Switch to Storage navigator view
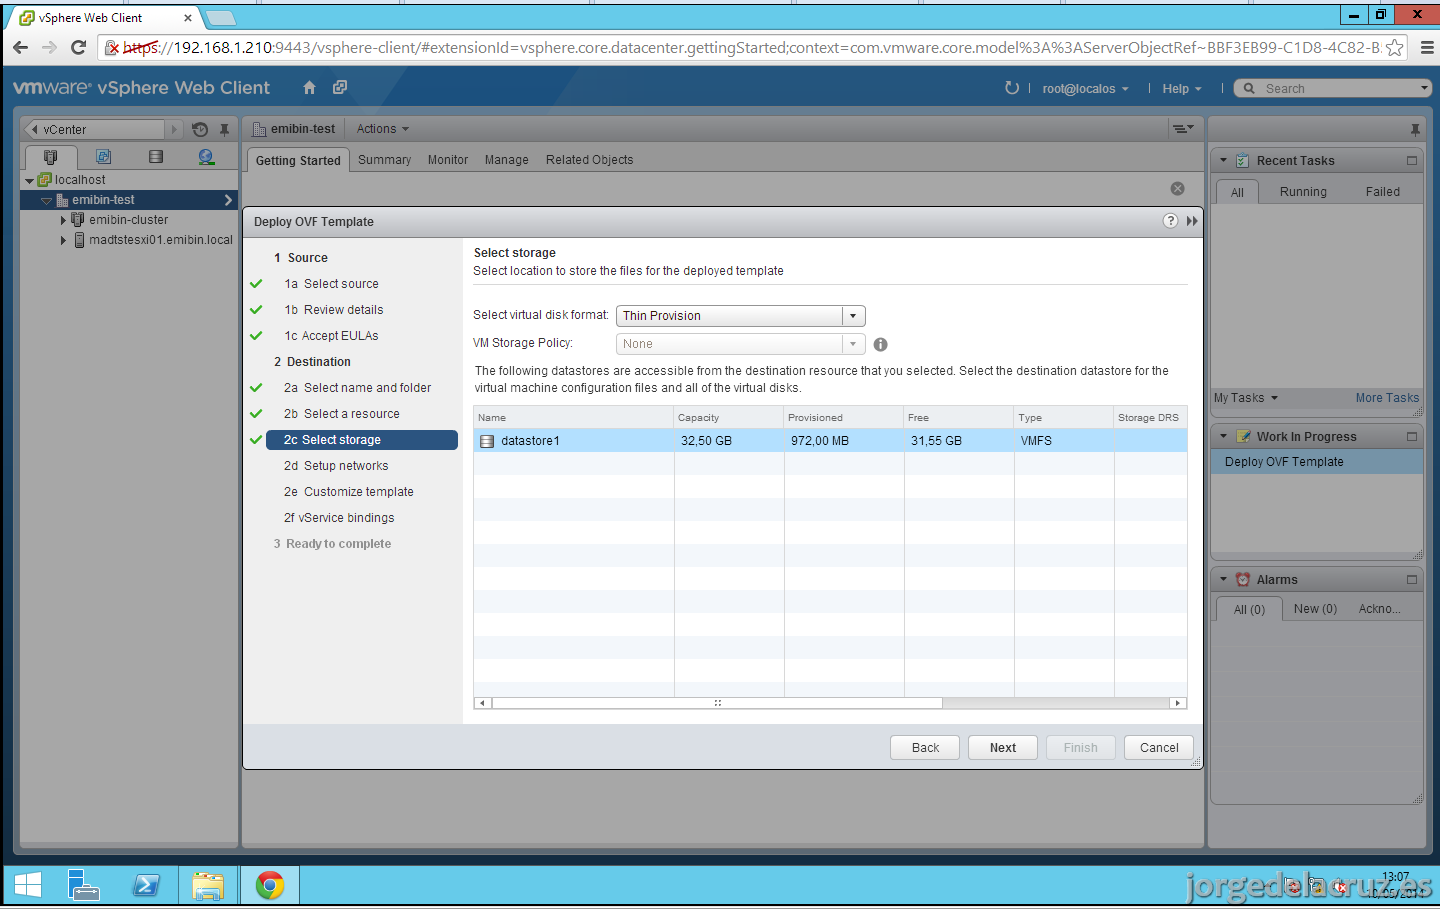 pos(155,157)
